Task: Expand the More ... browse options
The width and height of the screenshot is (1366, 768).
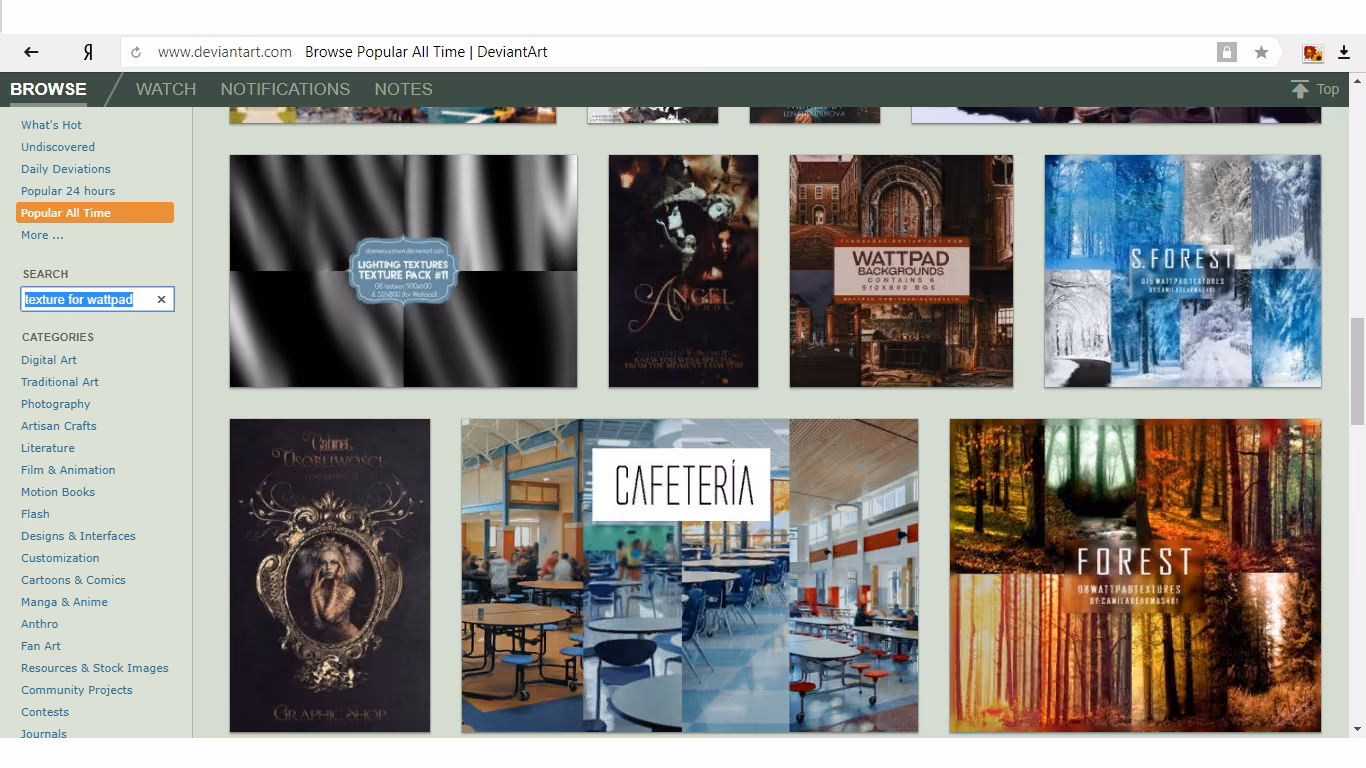Action: coord(42,235)
